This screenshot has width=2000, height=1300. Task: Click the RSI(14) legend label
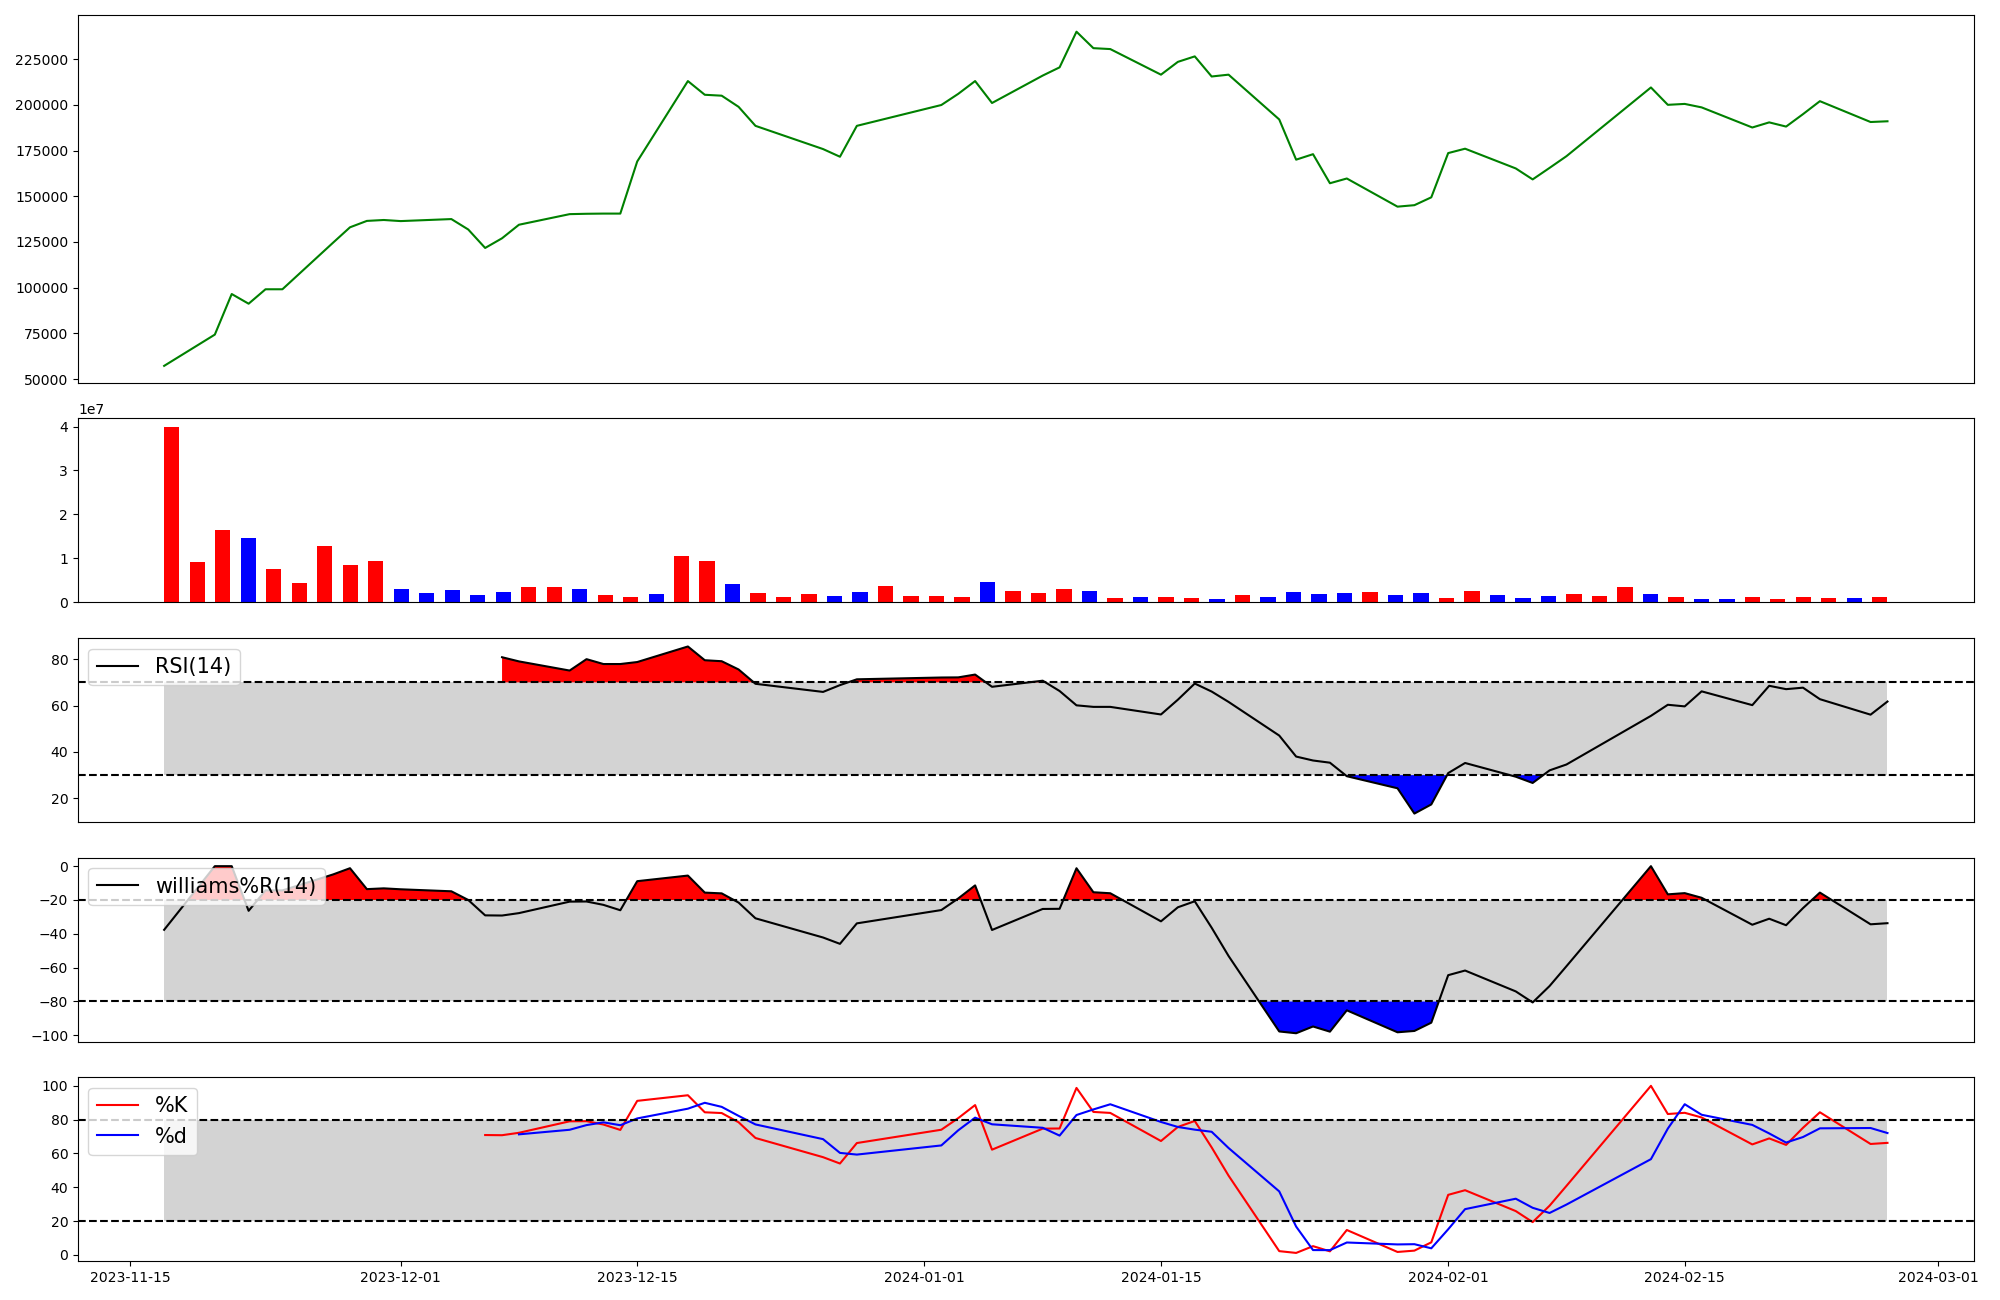pos(192,666)
